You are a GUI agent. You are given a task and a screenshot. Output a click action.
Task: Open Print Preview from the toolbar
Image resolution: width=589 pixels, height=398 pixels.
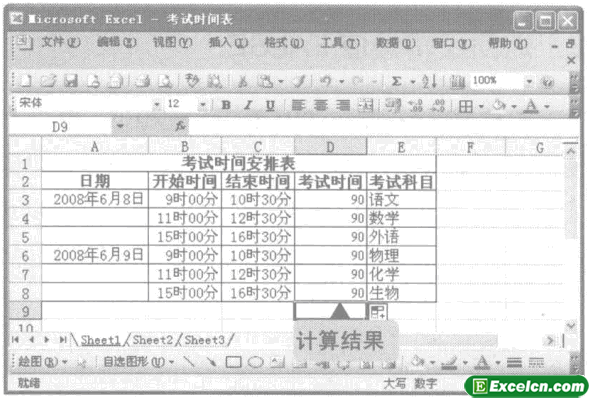(x=165, y=81)
